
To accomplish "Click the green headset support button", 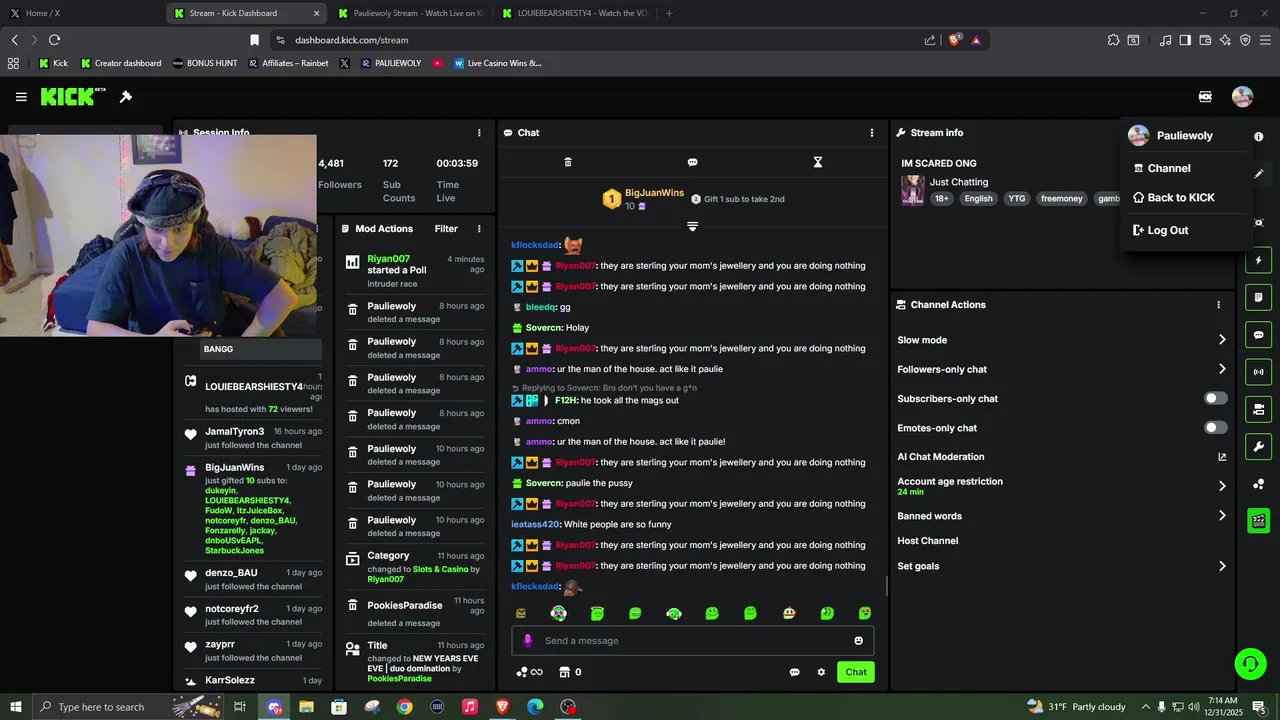I will click(x=1249, y=663).
